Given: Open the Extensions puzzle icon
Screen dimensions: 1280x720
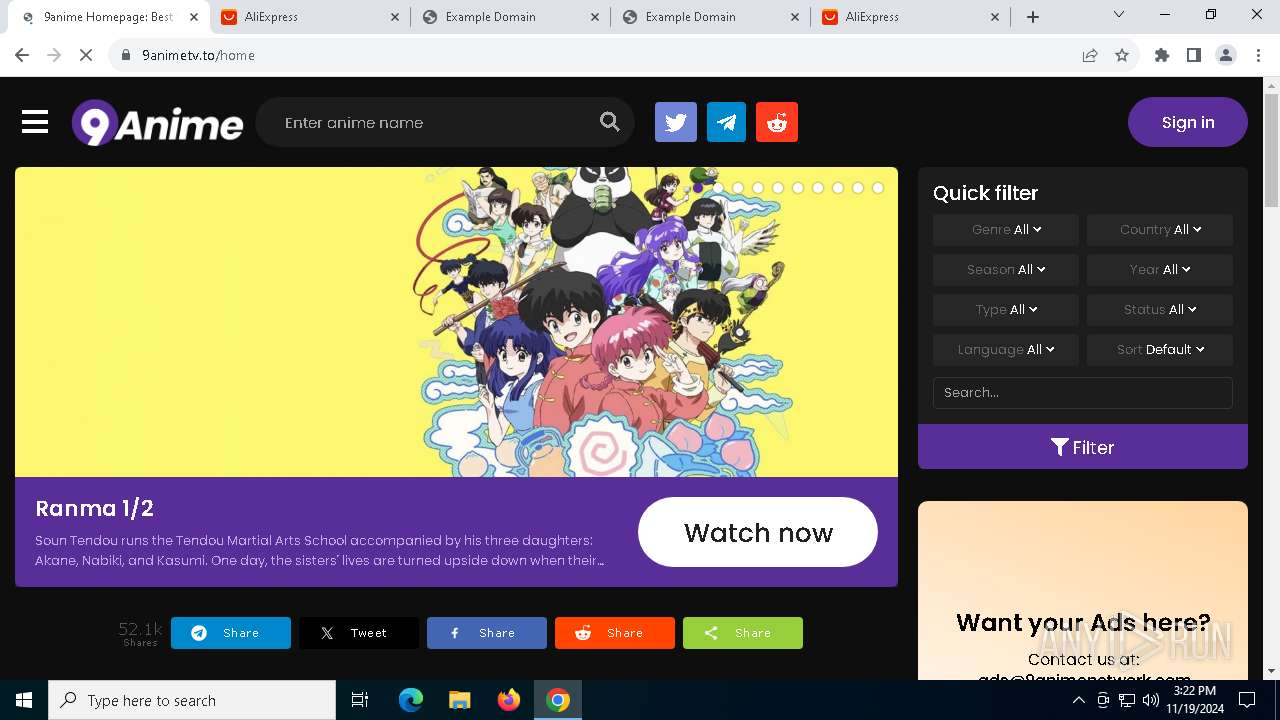Looking at the screenshot, I should [x=1162, y=55].
